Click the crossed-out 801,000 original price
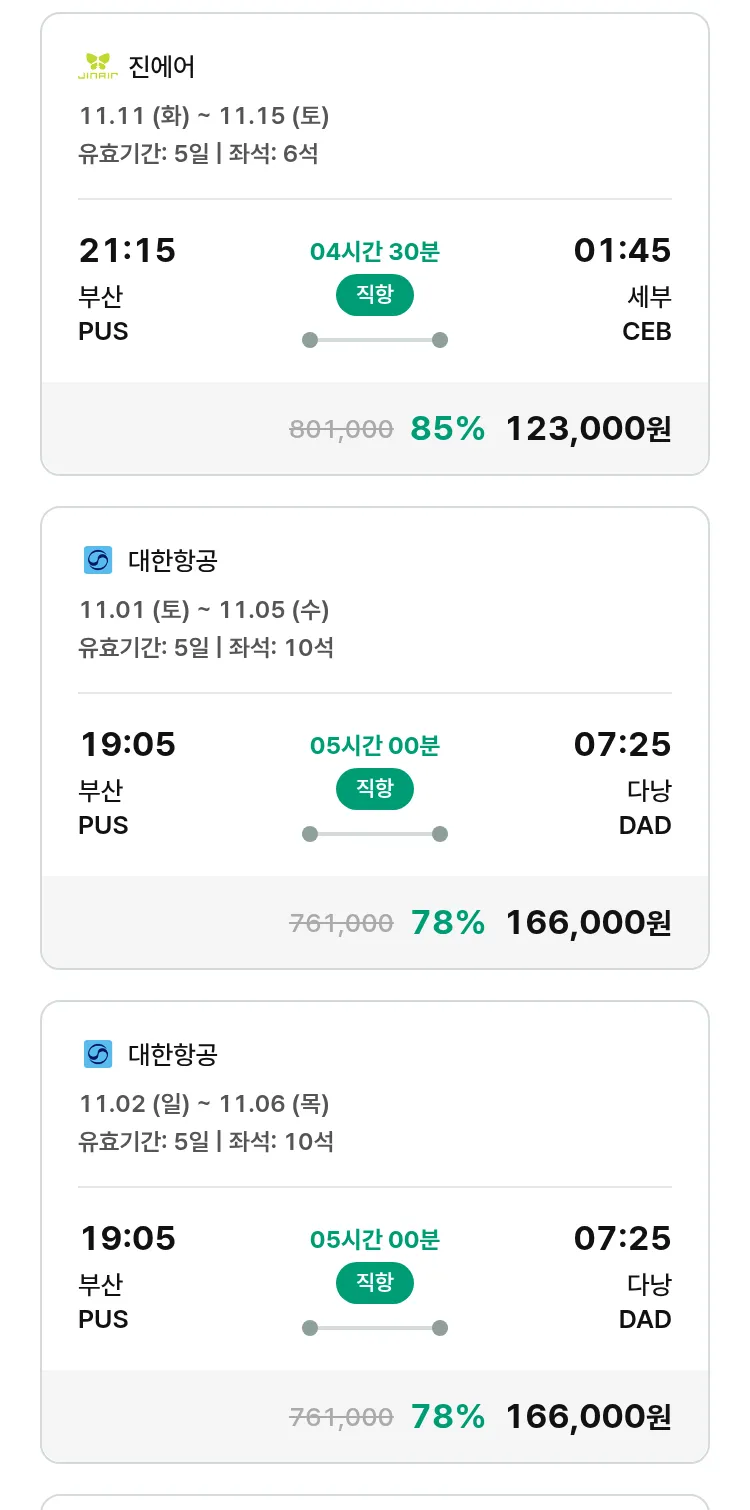 click(x=341, y=430)
